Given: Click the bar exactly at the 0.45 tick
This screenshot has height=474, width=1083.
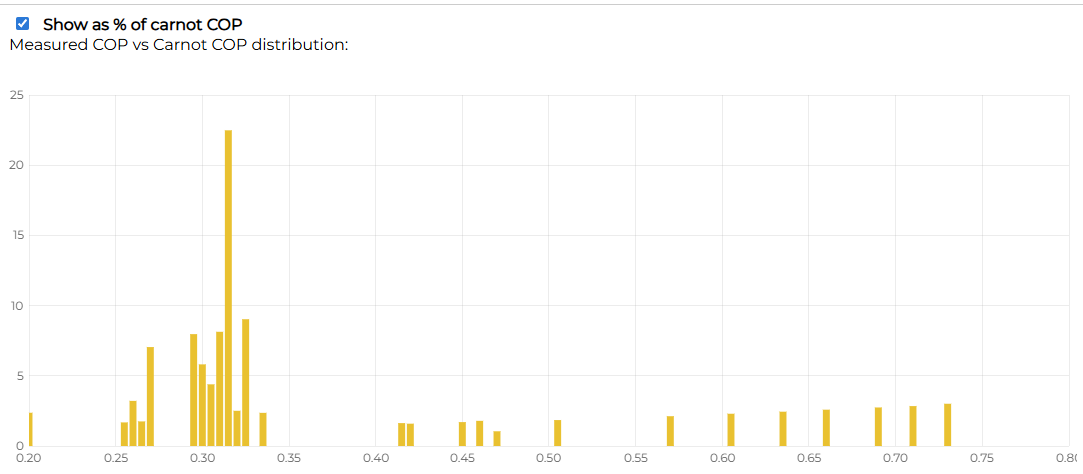Looking at the screenshot, I should pyautogui.click(x=462, y=434).
